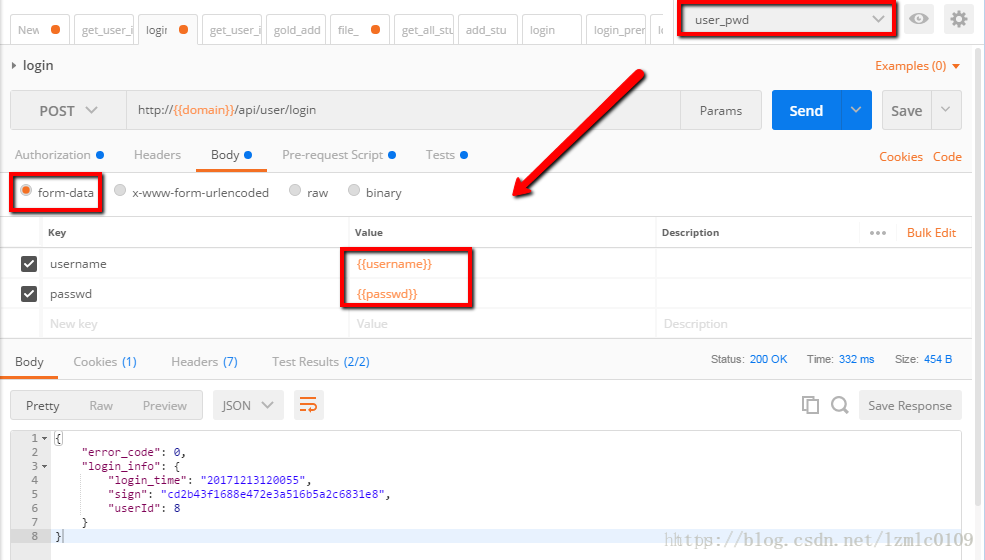
Task: Expand the Examples (0) dropdown
Action: (917, 66)
